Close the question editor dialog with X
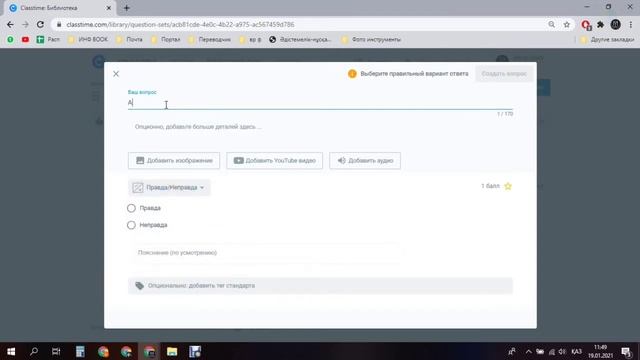 [116, 74]
